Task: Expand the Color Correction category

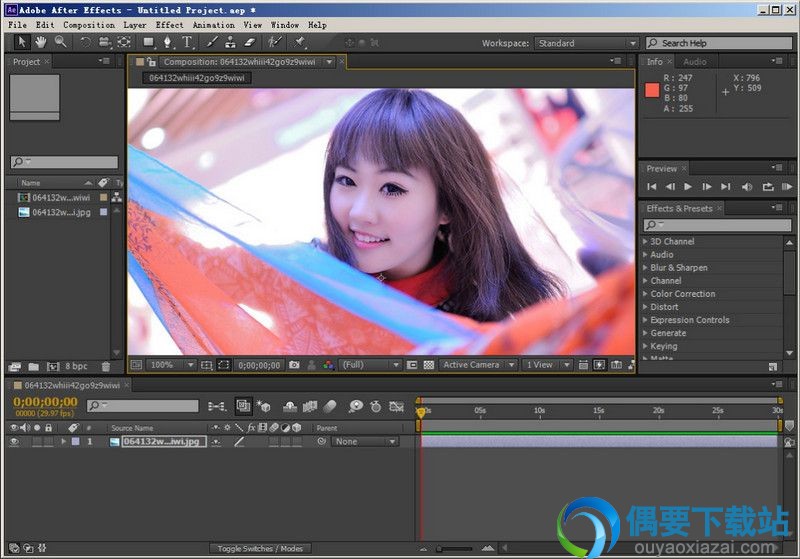Action: tap(645, 294)
